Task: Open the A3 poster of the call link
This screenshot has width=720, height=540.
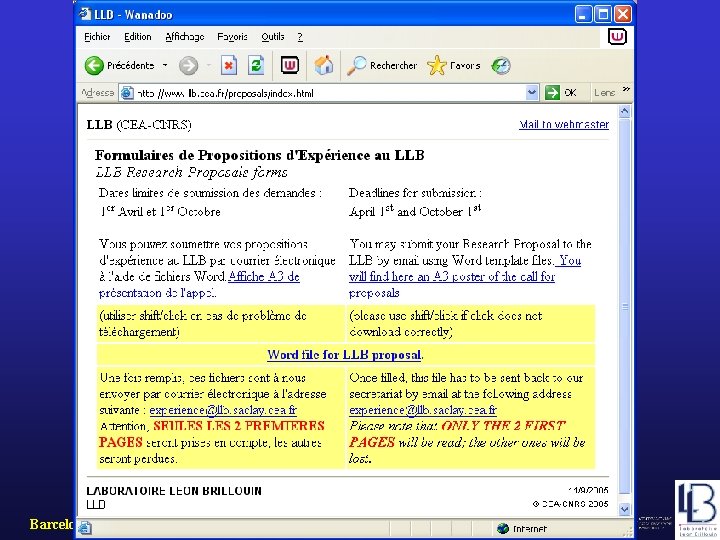Action: (x=452, y=276)
